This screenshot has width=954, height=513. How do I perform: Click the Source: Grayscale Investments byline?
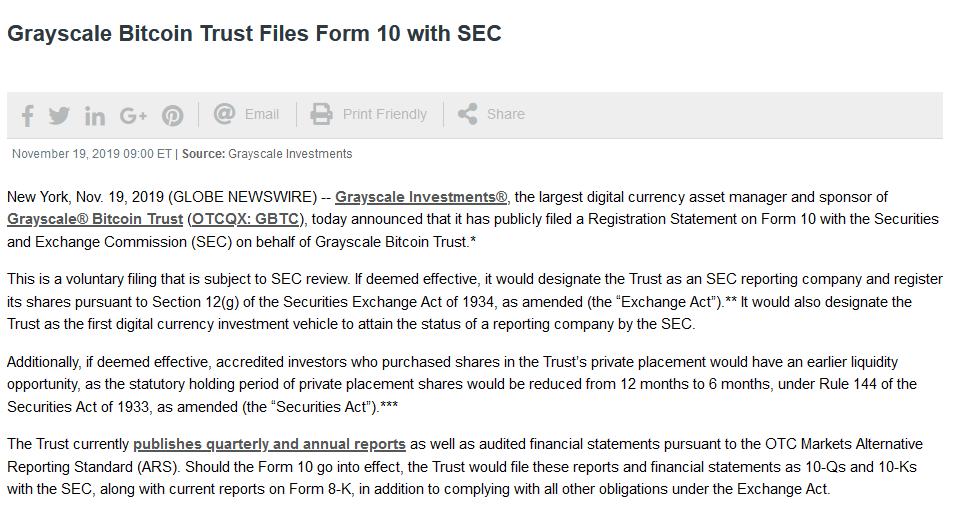[267, 154]
